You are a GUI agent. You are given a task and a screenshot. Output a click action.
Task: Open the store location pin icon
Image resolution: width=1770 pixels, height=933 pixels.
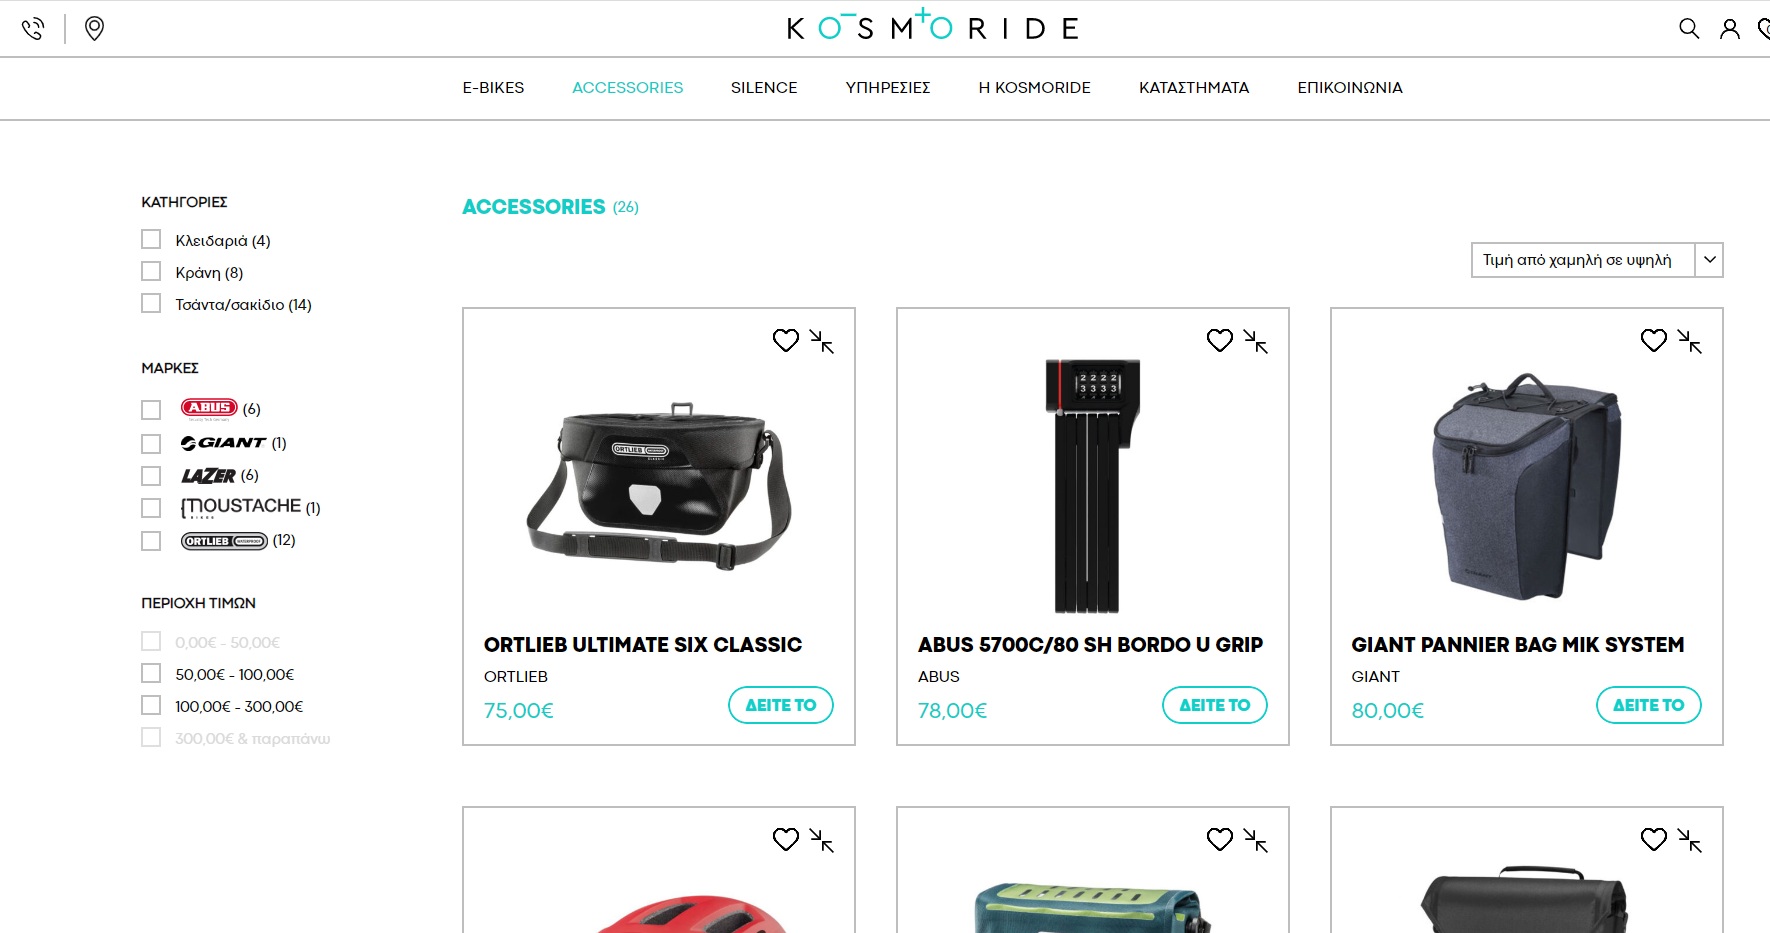click(x=94, y=28)
